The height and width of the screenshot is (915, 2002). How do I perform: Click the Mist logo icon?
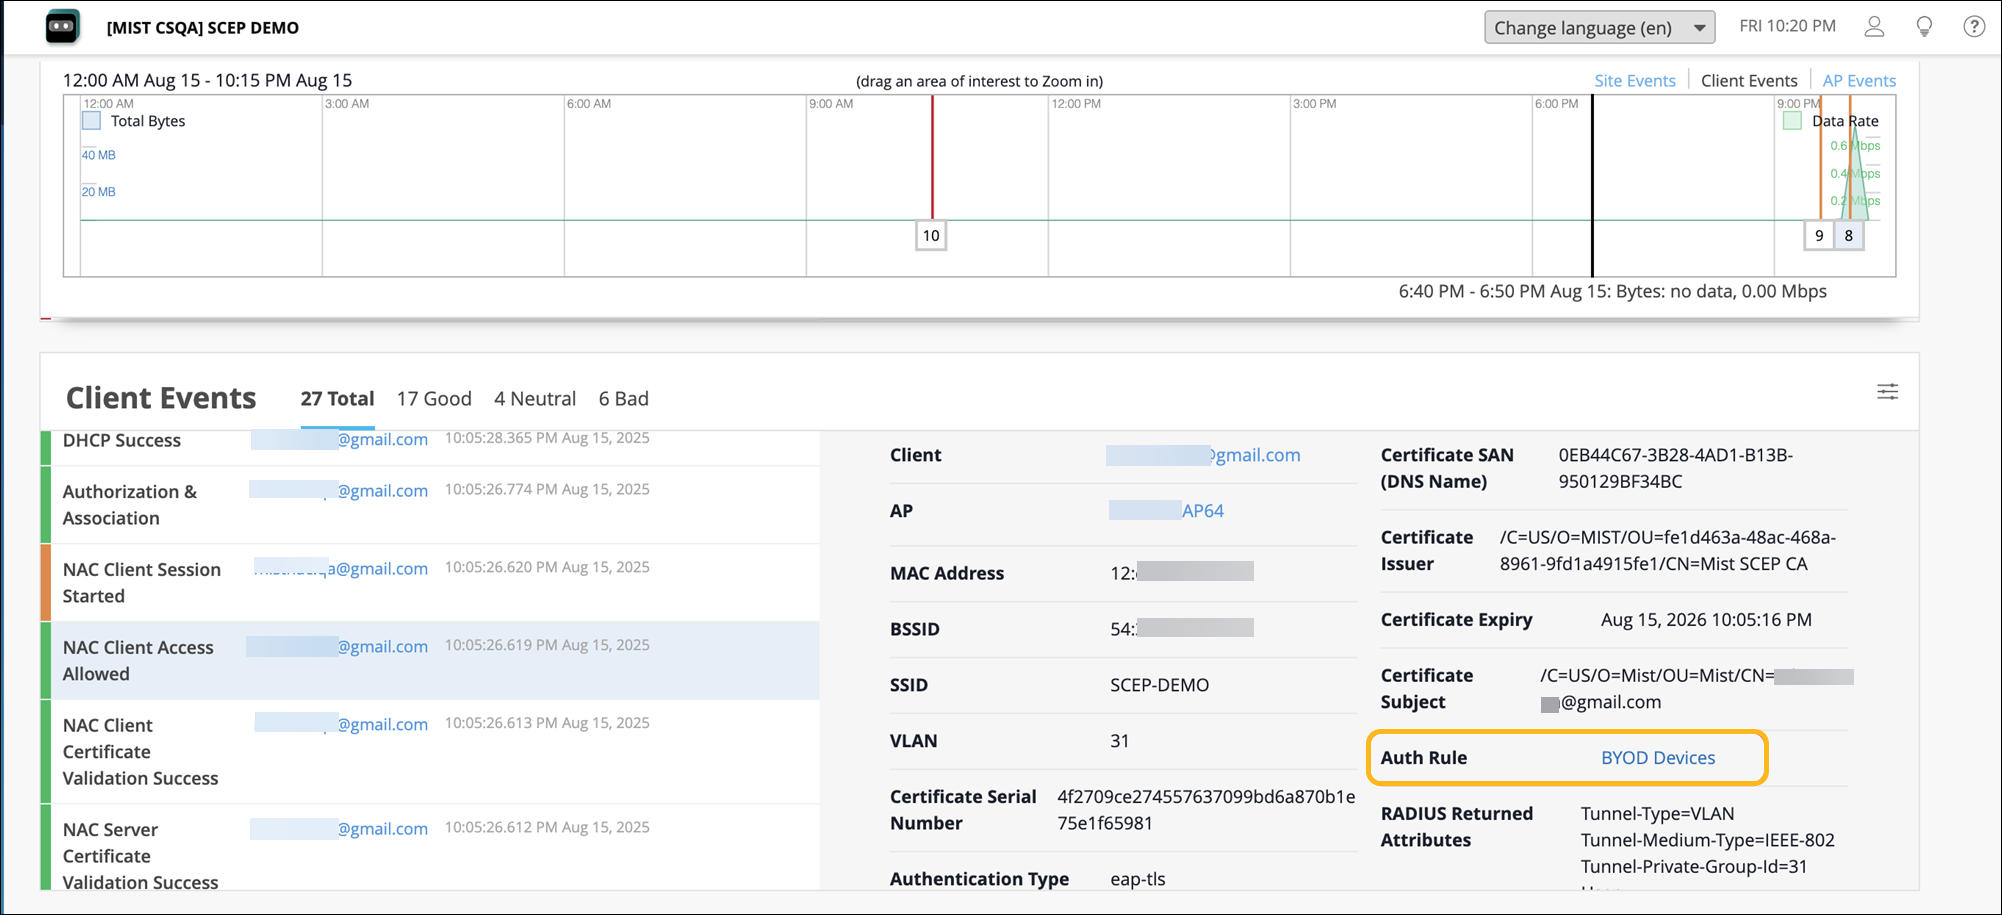click(x=62, y=27)
